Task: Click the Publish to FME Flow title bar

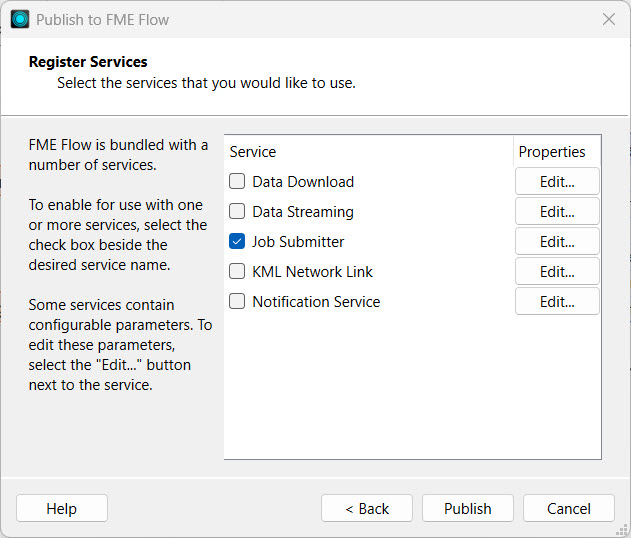Action: click(300, 19)
